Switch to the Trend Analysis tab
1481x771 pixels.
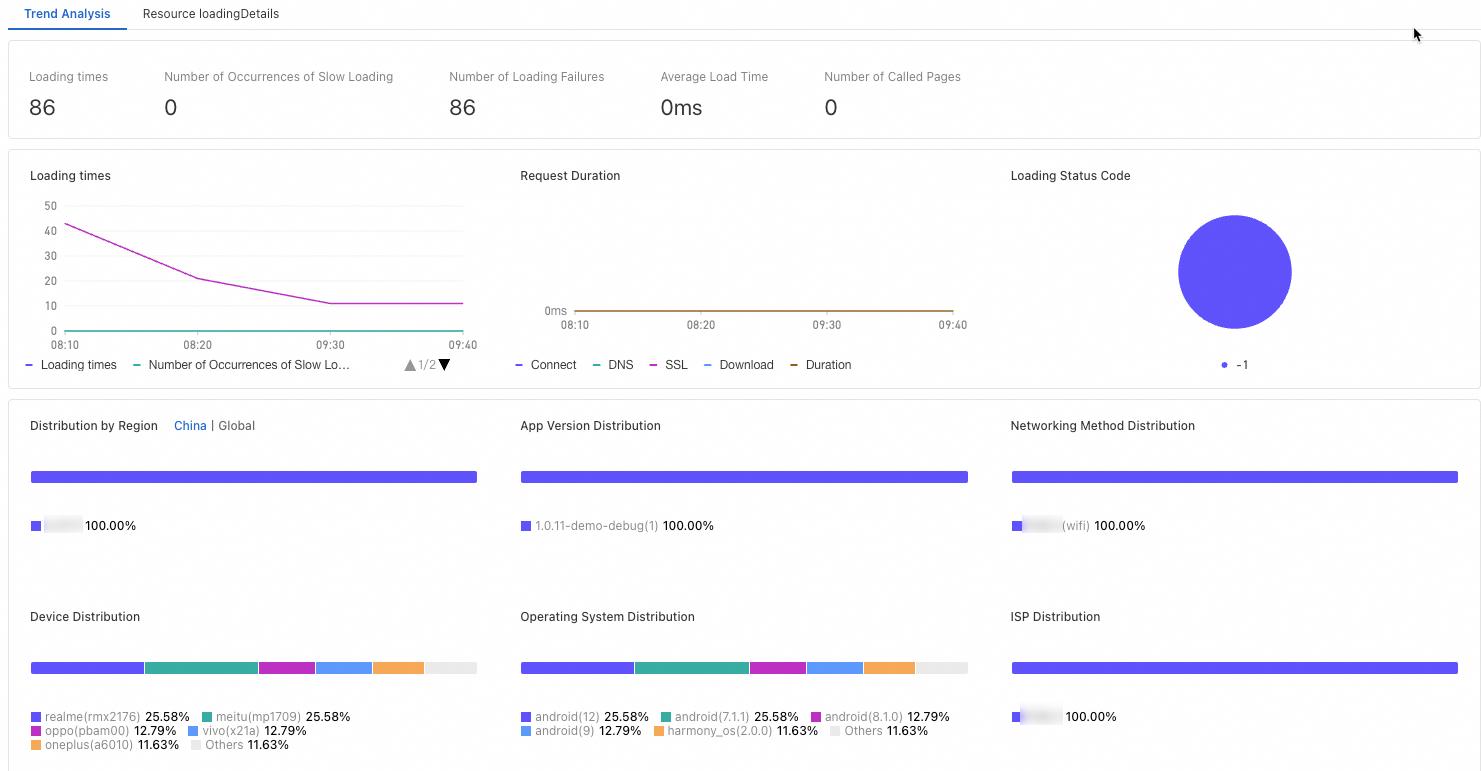(x=67, y=14)
